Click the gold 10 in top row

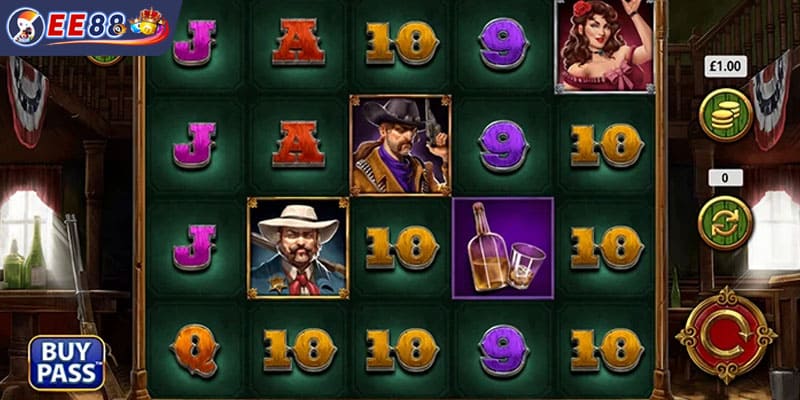coord(402,43)
